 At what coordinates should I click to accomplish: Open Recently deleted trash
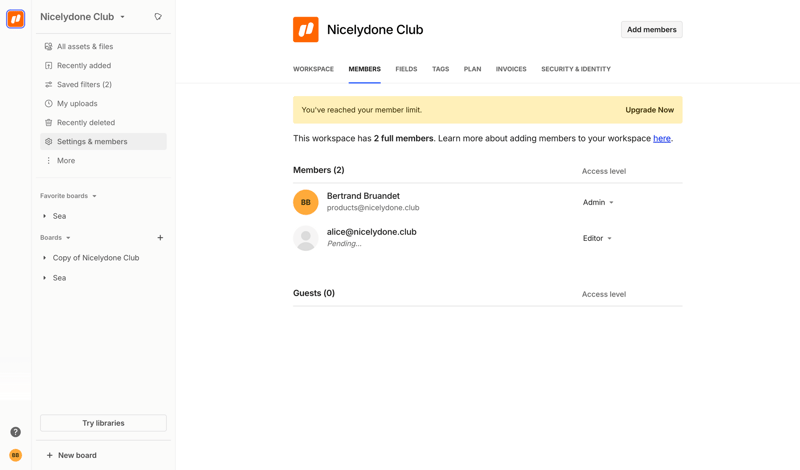pos(85,123)
